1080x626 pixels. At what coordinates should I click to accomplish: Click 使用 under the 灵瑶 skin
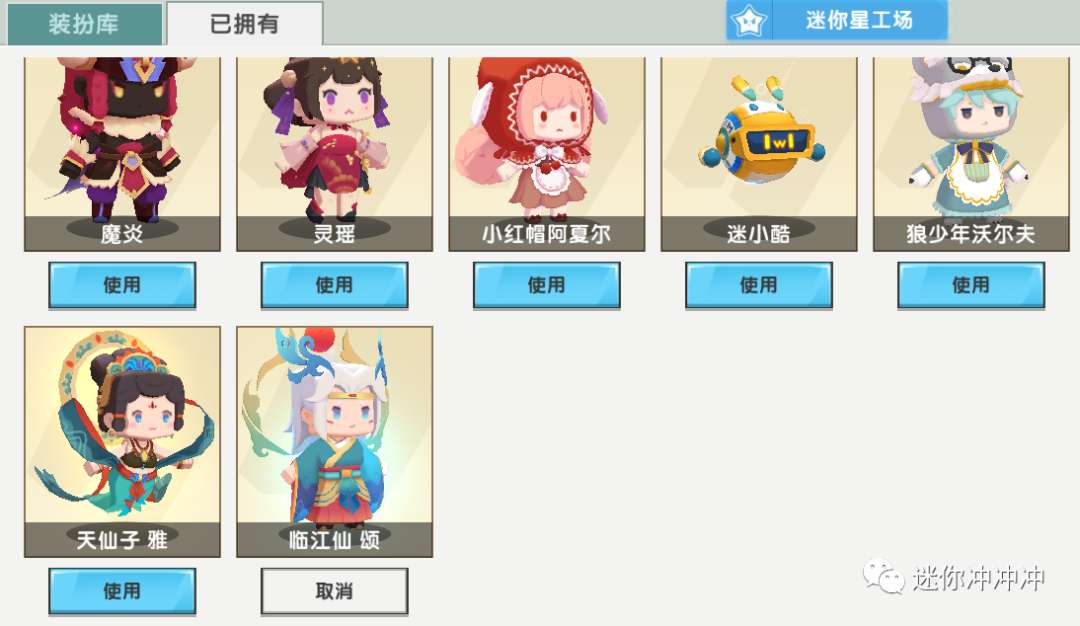click(334, 285)
